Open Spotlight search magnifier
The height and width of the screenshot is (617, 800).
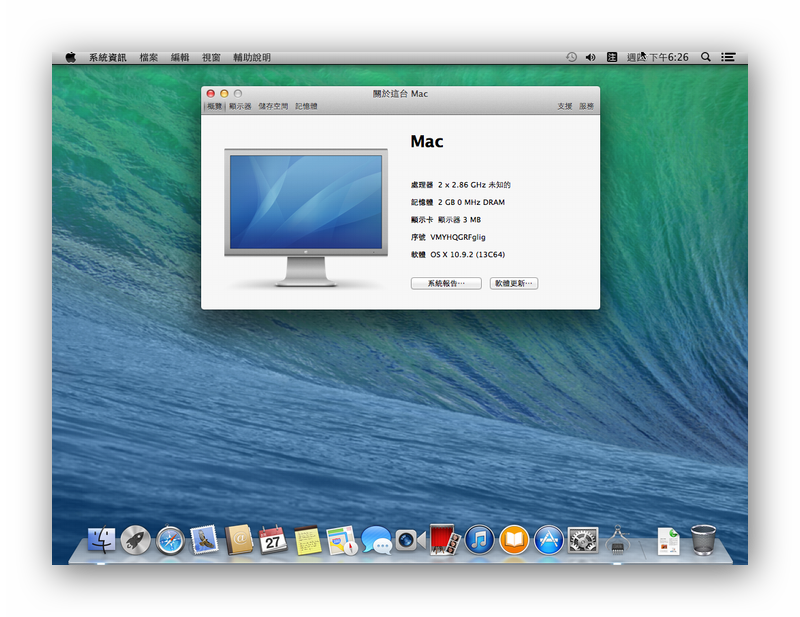click(x=706, y=57)
